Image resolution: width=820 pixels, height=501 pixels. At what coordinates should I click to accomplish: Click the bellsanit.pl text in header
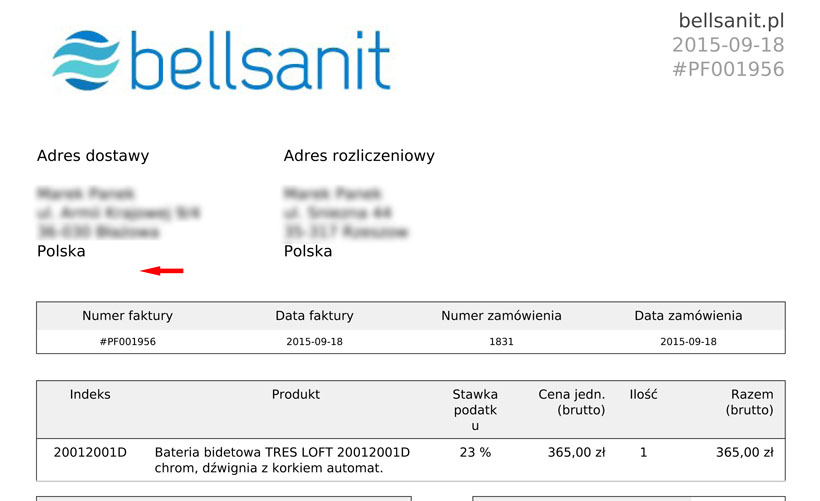(x=731, y=21)
